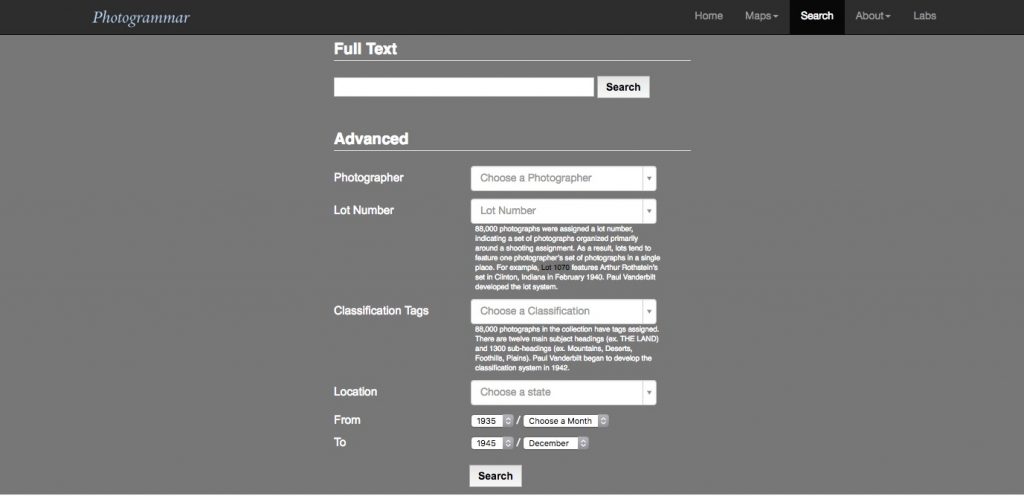This screenshot has height=496, width=1024.
Task: Follow the Lot 1079 example link
Action: (555, 267)
